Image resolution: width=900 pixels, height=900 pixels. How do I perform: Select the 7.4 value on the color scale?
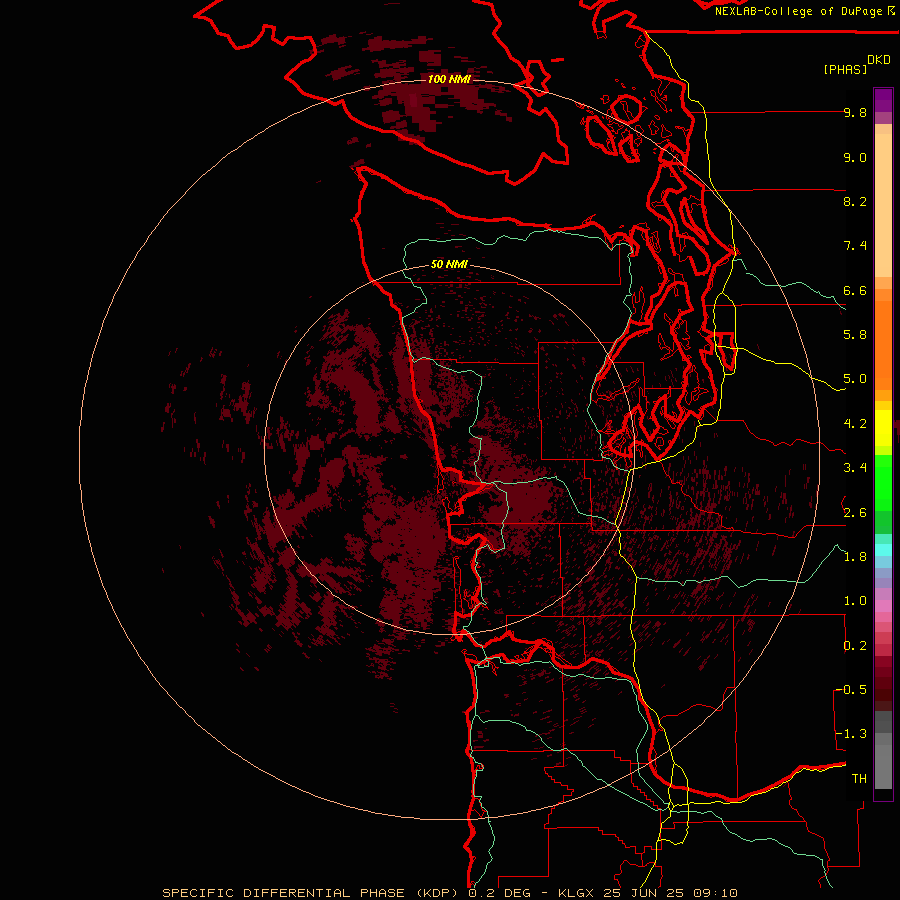click(x=855, y=246)
